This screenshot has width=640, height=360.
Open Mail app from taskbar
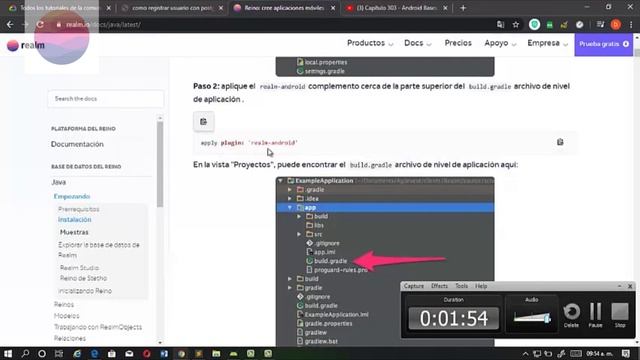click(129, 353)
